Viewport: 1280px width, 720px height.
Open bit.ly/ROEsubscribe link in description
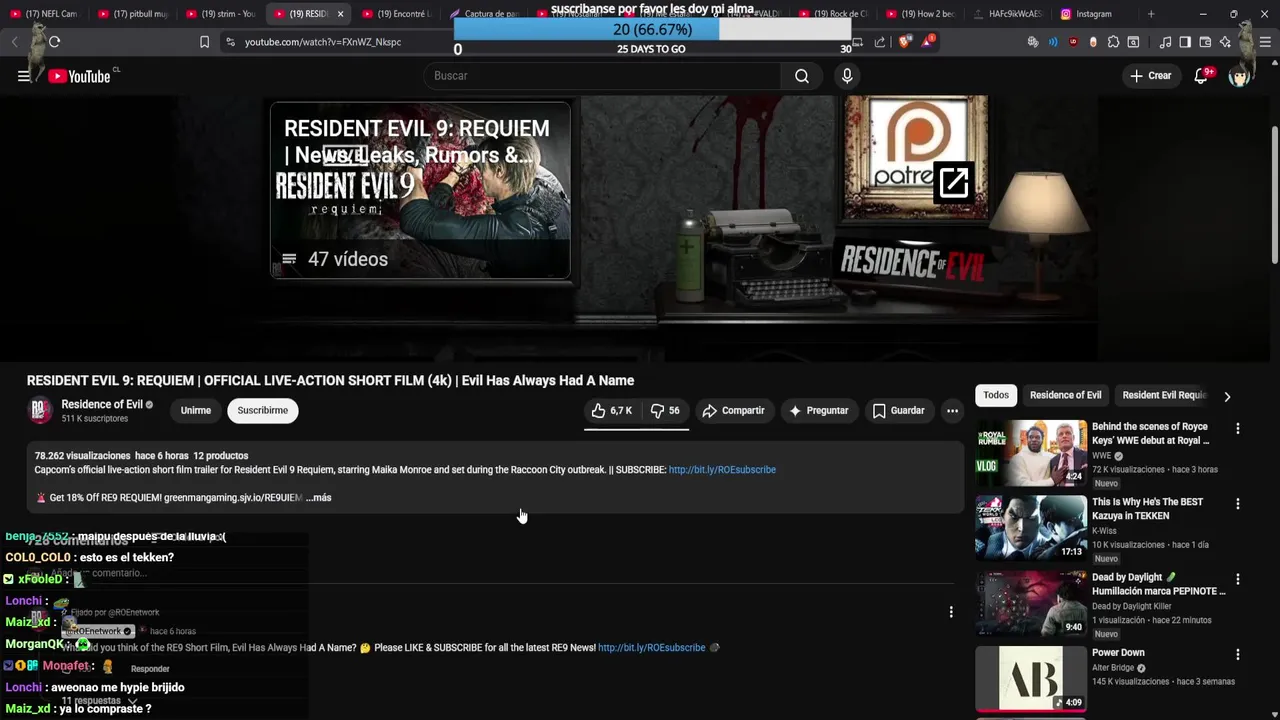tap(722, 470)
